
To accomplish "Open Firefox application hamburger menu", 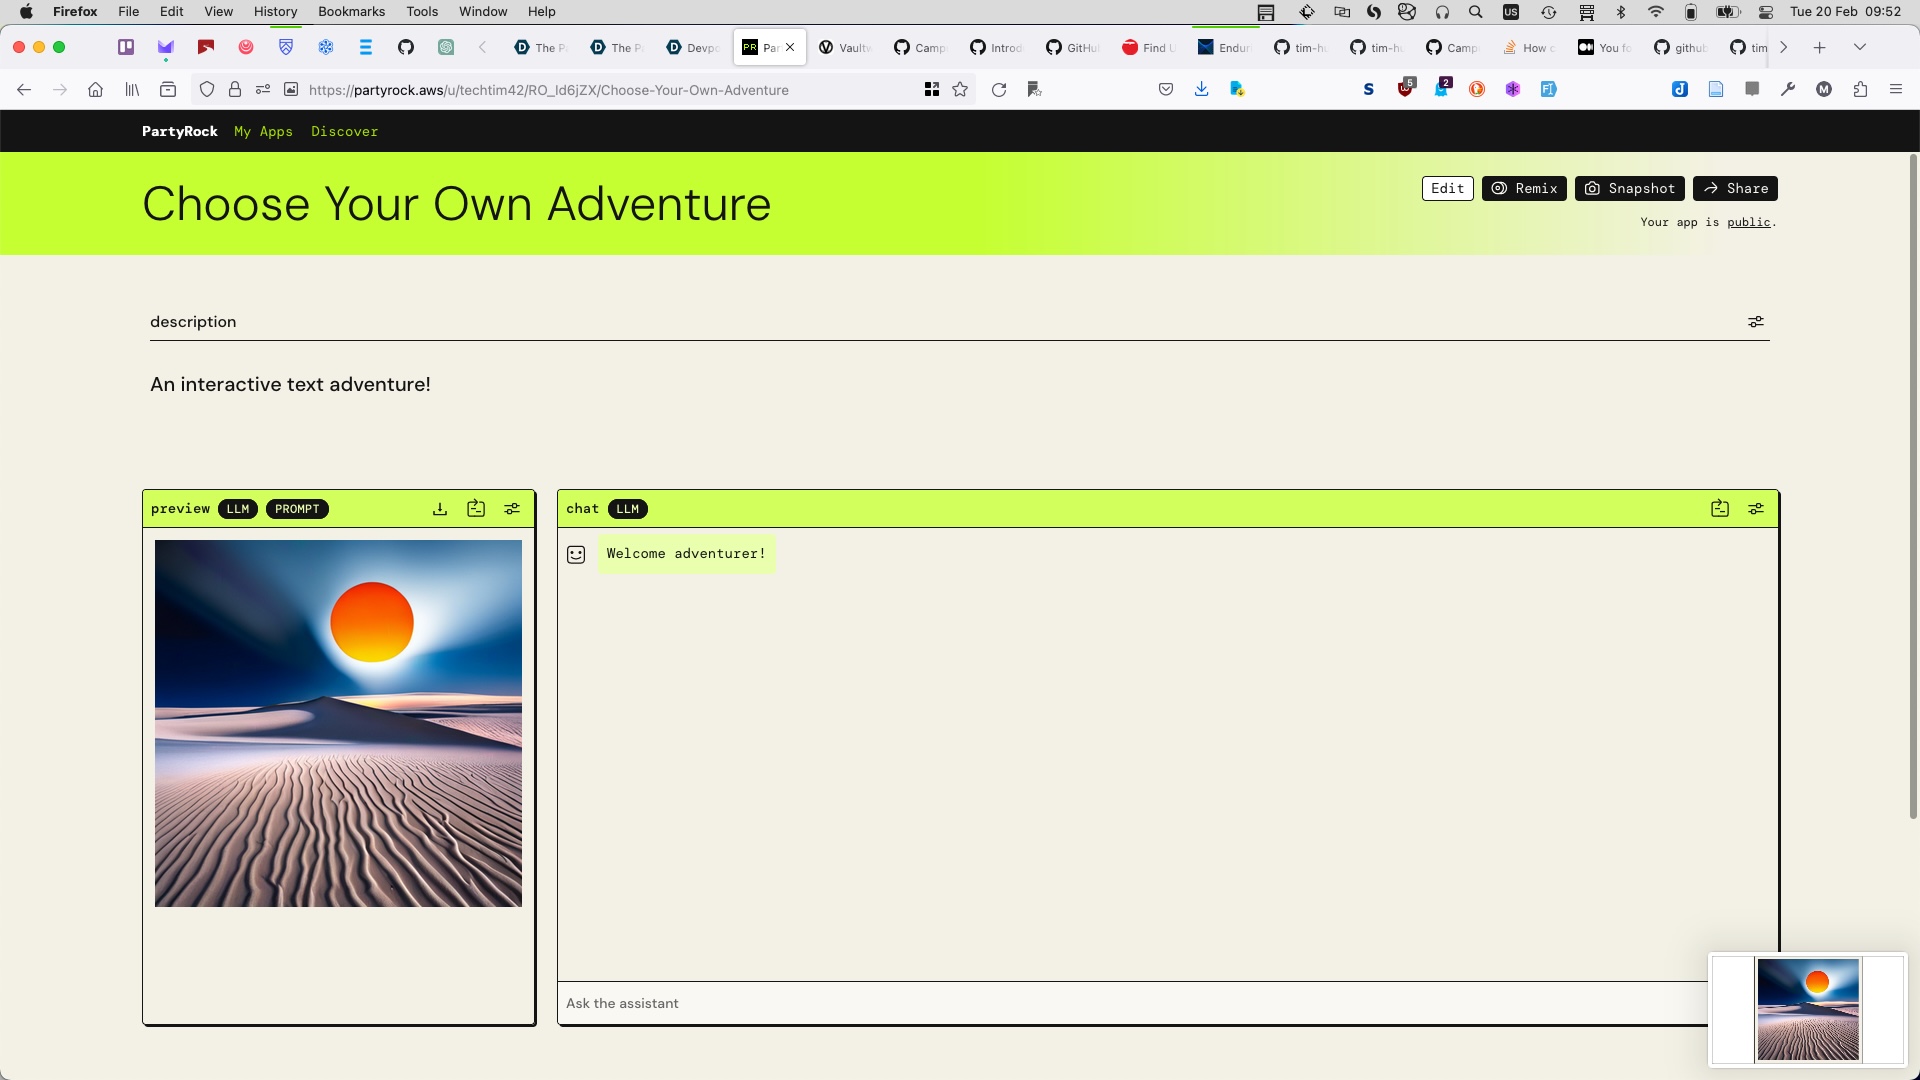I will (x=1896, y=90).
